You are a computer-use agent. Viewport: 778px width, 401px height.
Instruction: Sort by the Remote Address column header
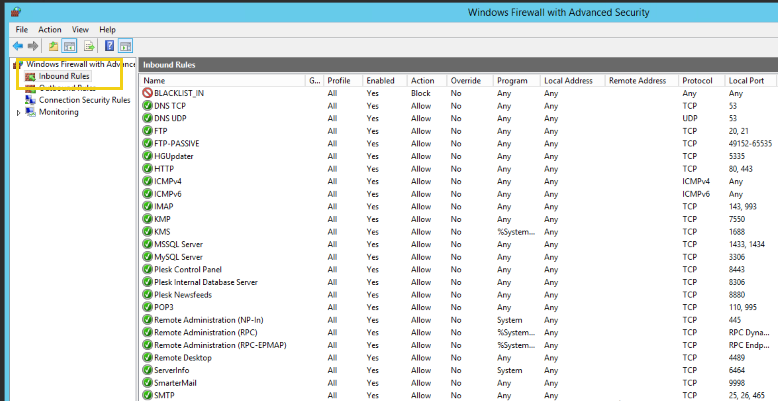click(x=642, y=80)
